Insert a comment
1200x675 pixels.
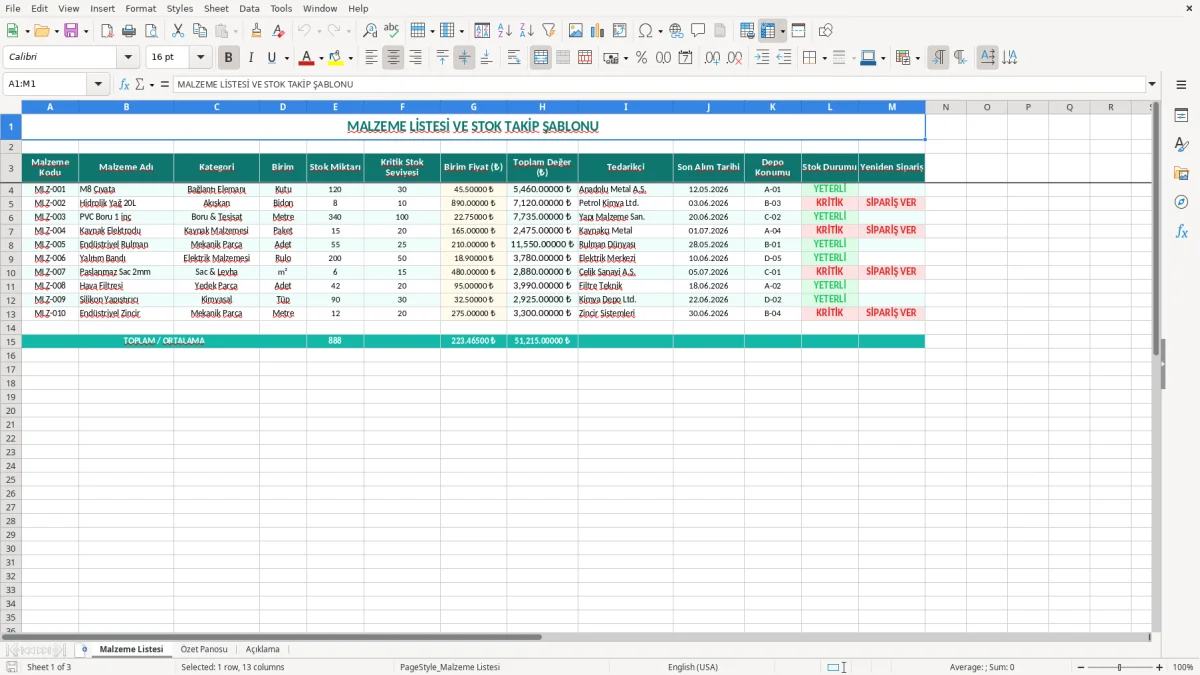point(698,31)
